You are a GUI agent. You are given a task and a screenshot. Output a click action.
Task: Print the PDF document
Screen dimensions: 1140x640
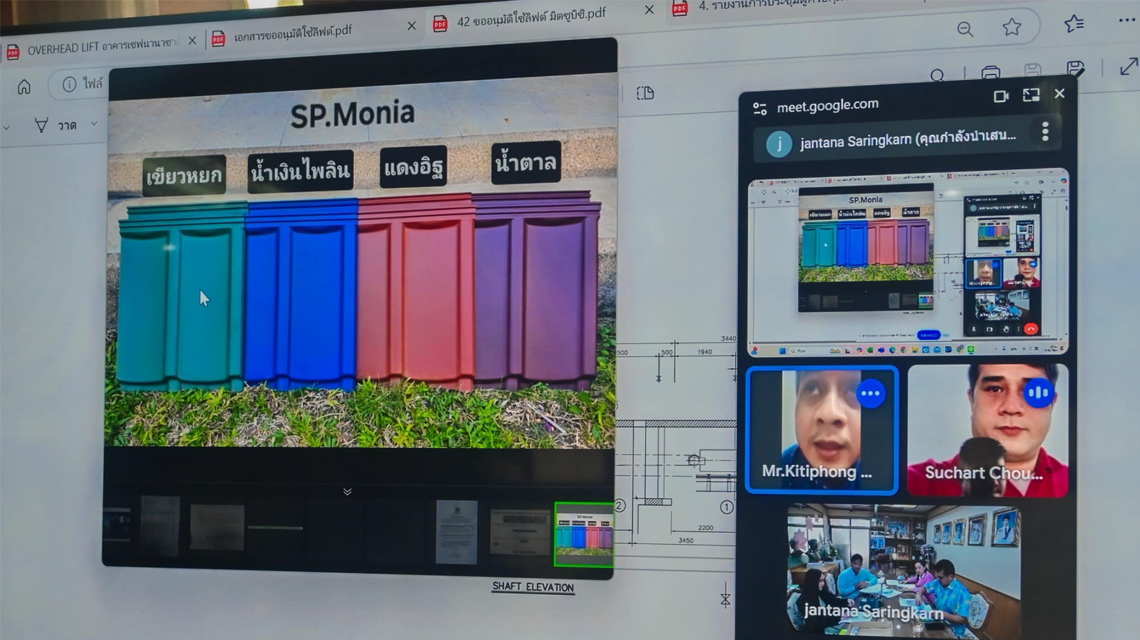[x=990, y=72]
